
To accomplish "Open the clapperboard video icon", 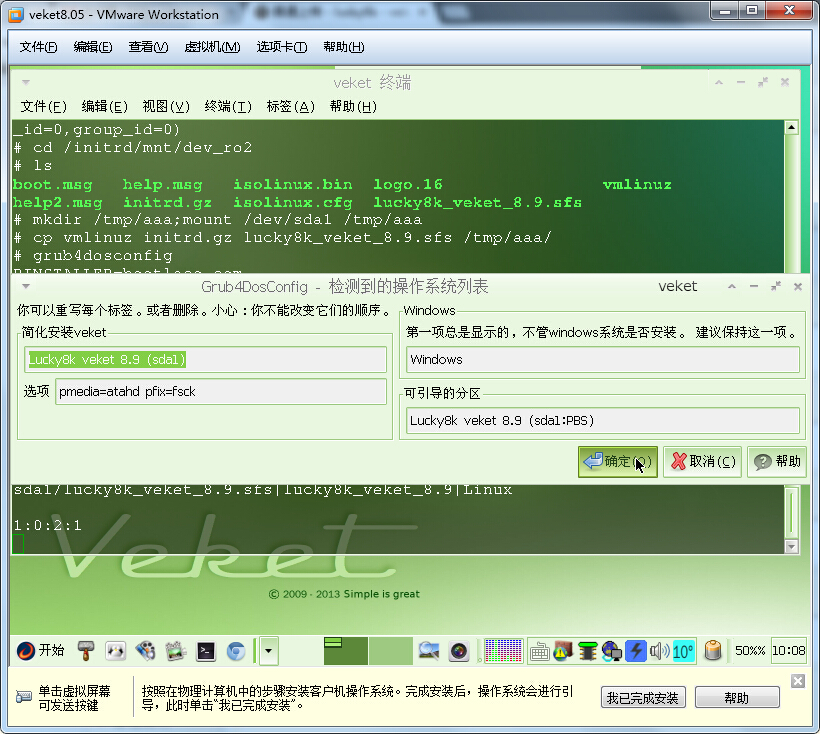I will [176, 651].
